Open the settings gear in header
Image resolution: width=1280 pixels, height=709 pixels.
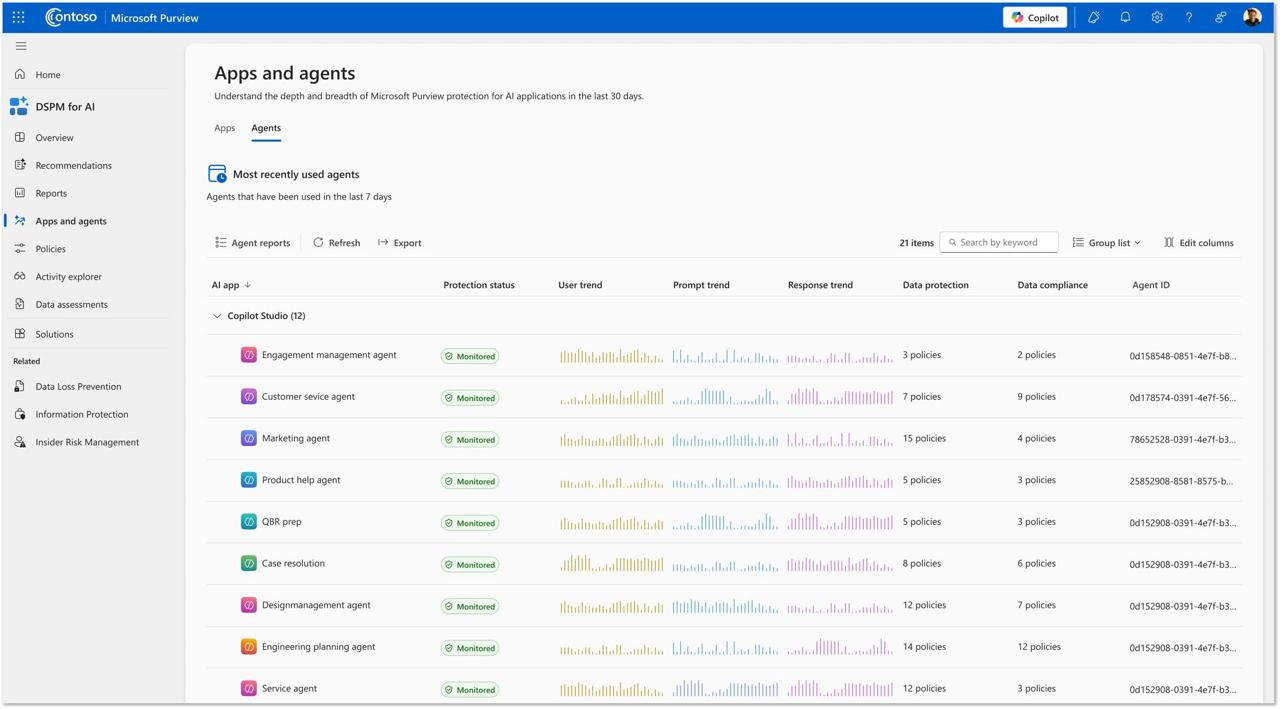(x=1157, y=17)
